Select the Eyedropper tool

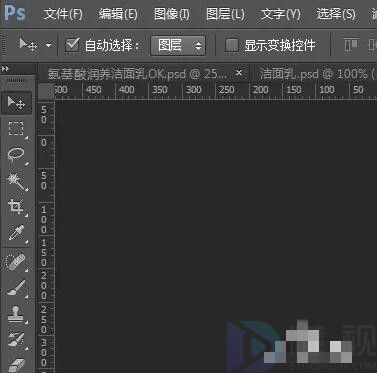click(x=16, y=233)
